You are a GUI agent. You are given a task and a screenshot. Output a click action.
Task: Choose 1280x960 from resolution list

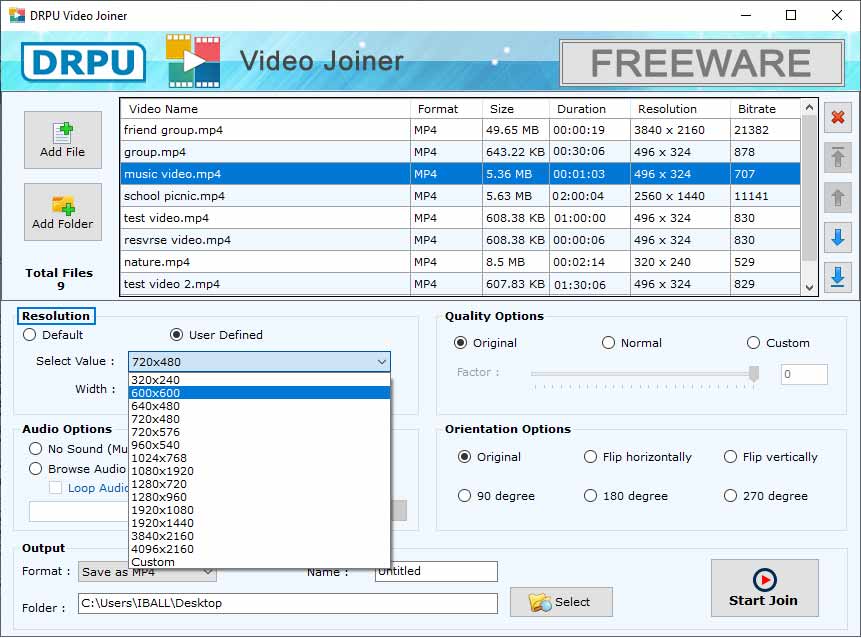[x=259, y=497]
